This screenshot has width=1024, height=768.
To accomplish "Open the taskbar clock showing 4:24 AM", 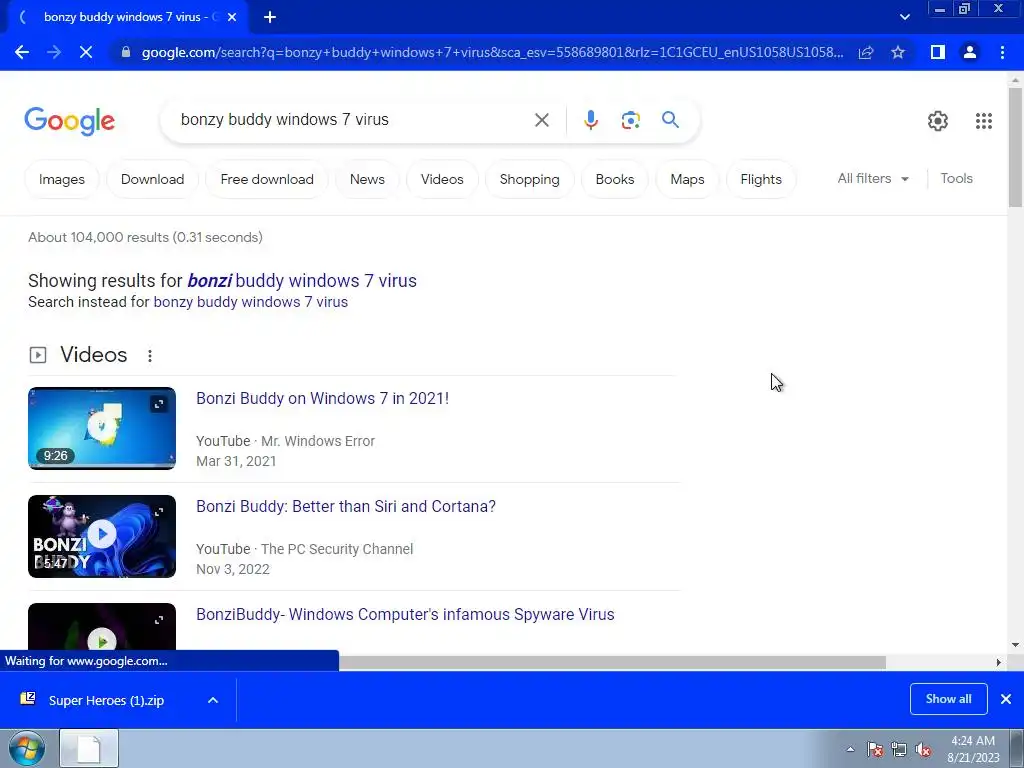I will click(973, 749).
